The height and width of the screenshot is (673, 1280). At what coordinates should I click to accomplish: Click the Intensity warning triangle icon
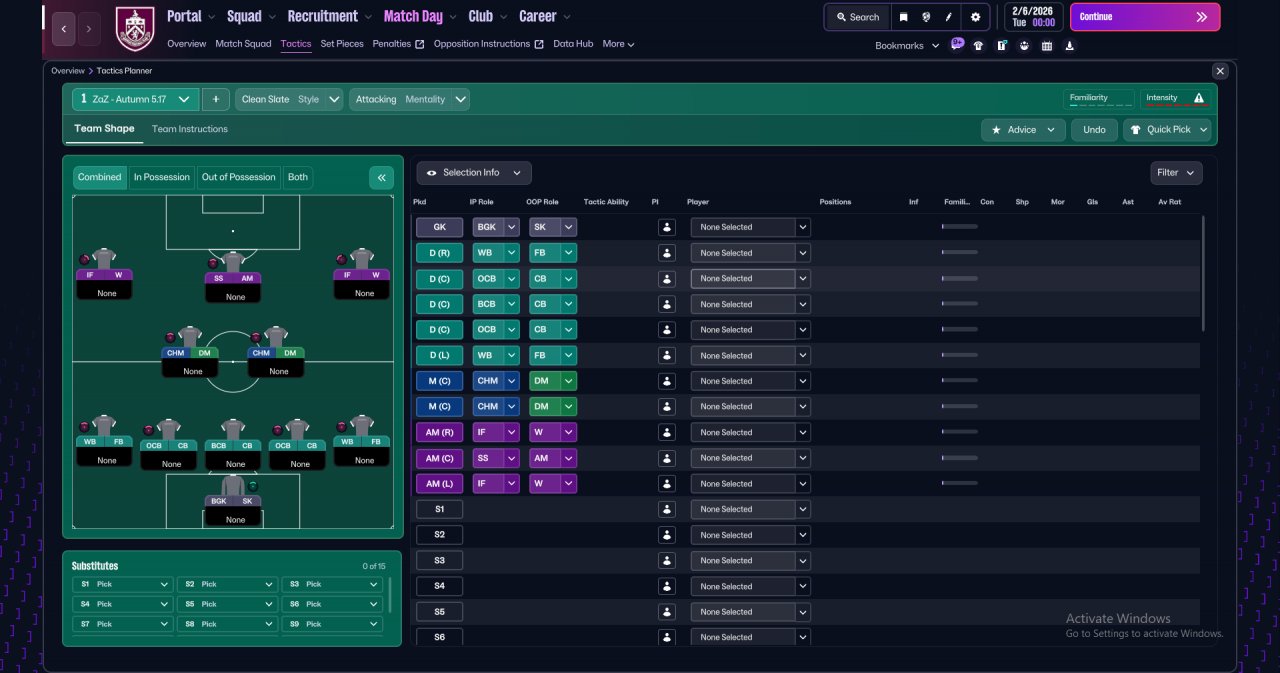1199,98
